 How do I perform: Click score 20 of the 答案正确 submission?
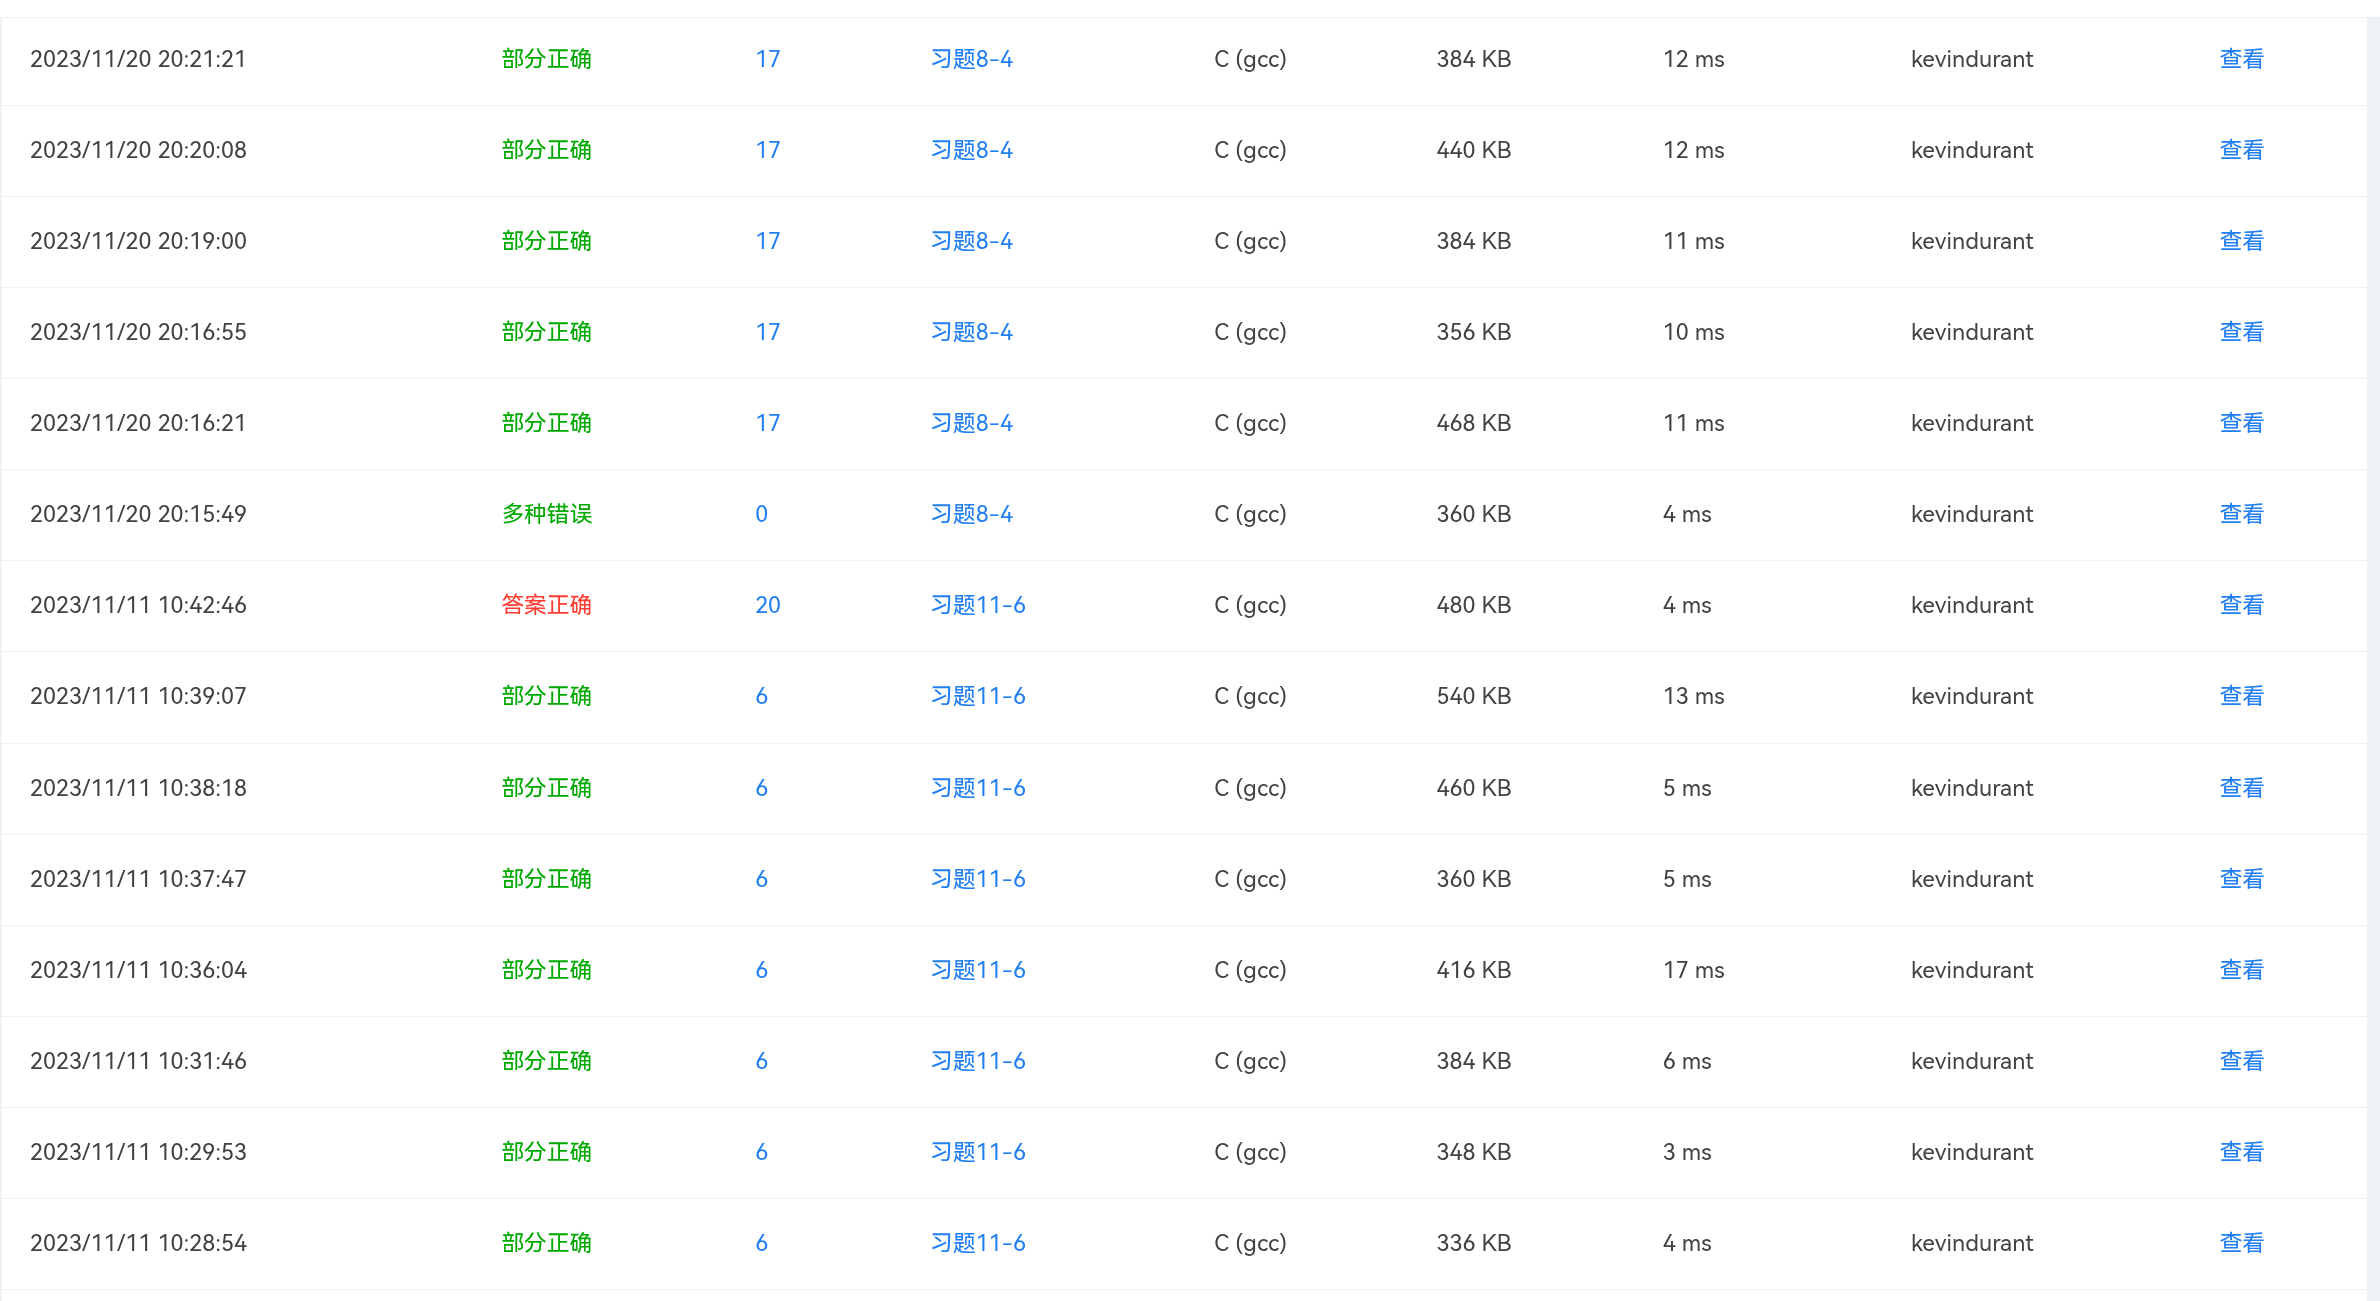(x=767, y=605)
